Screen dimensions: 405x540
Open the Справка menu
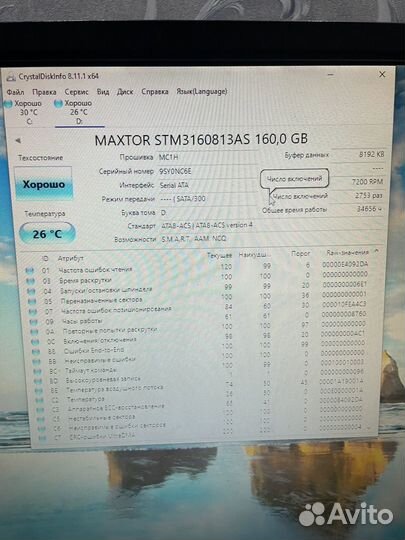click(155, 92)
